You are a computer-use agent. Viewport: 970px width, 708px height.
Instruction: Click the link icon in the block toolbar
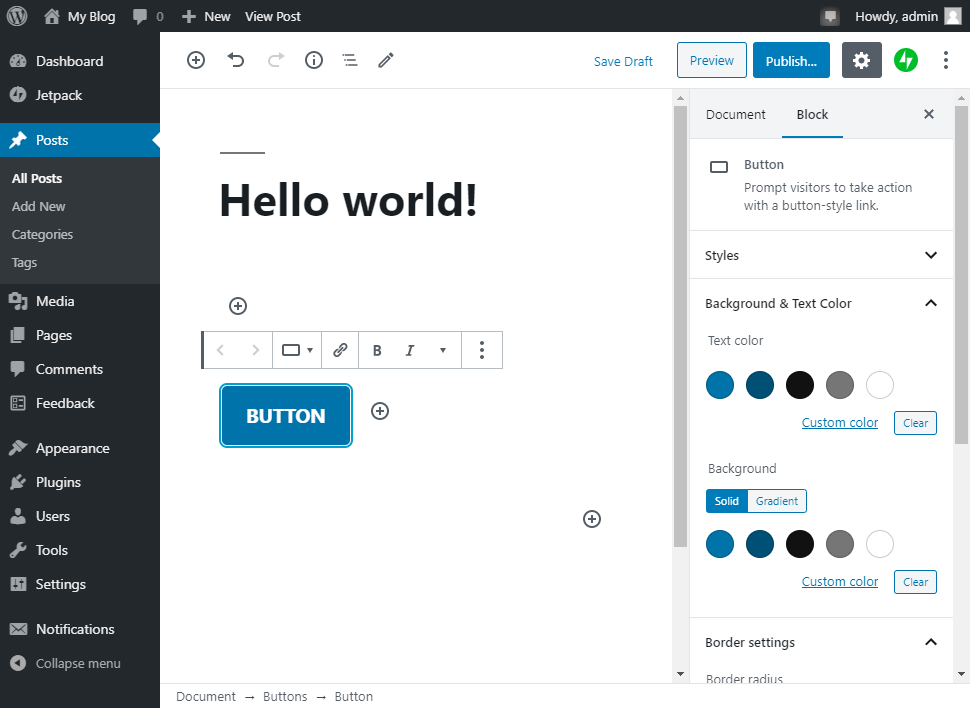[x=340, y=350]
